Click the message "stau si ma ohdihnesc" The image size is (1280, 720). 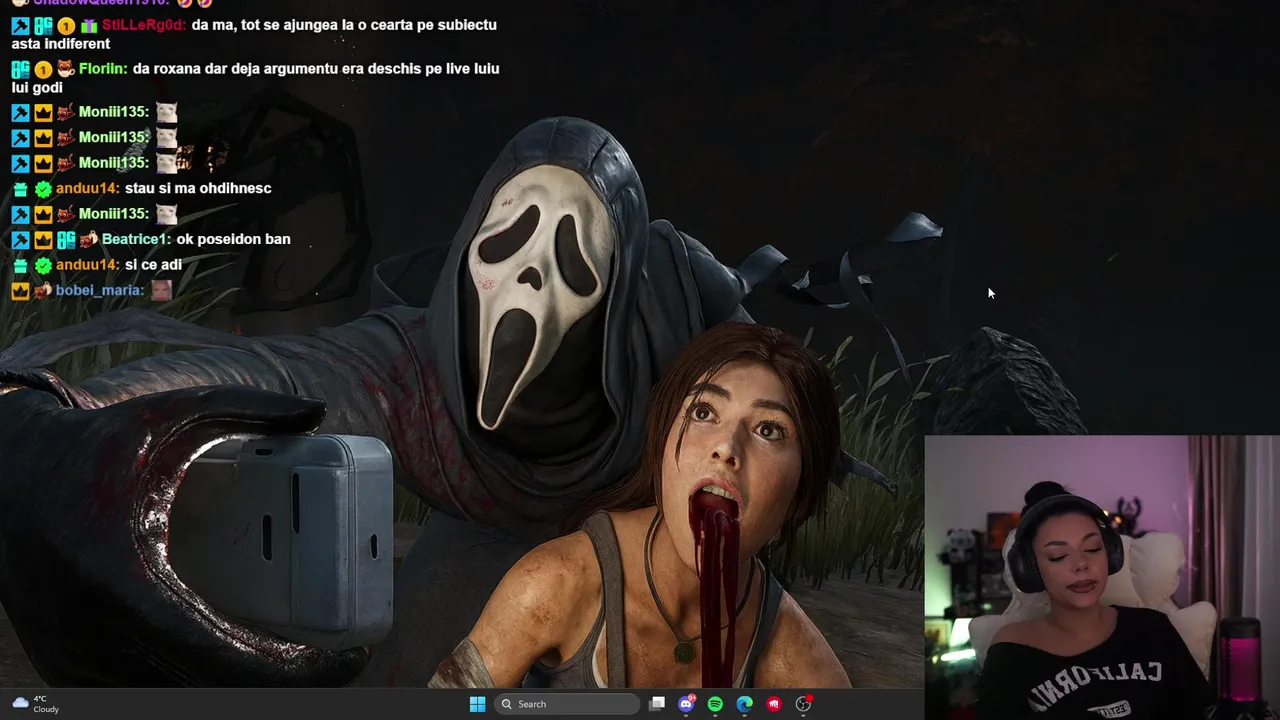pyautogui.click(x=198, y=188)
